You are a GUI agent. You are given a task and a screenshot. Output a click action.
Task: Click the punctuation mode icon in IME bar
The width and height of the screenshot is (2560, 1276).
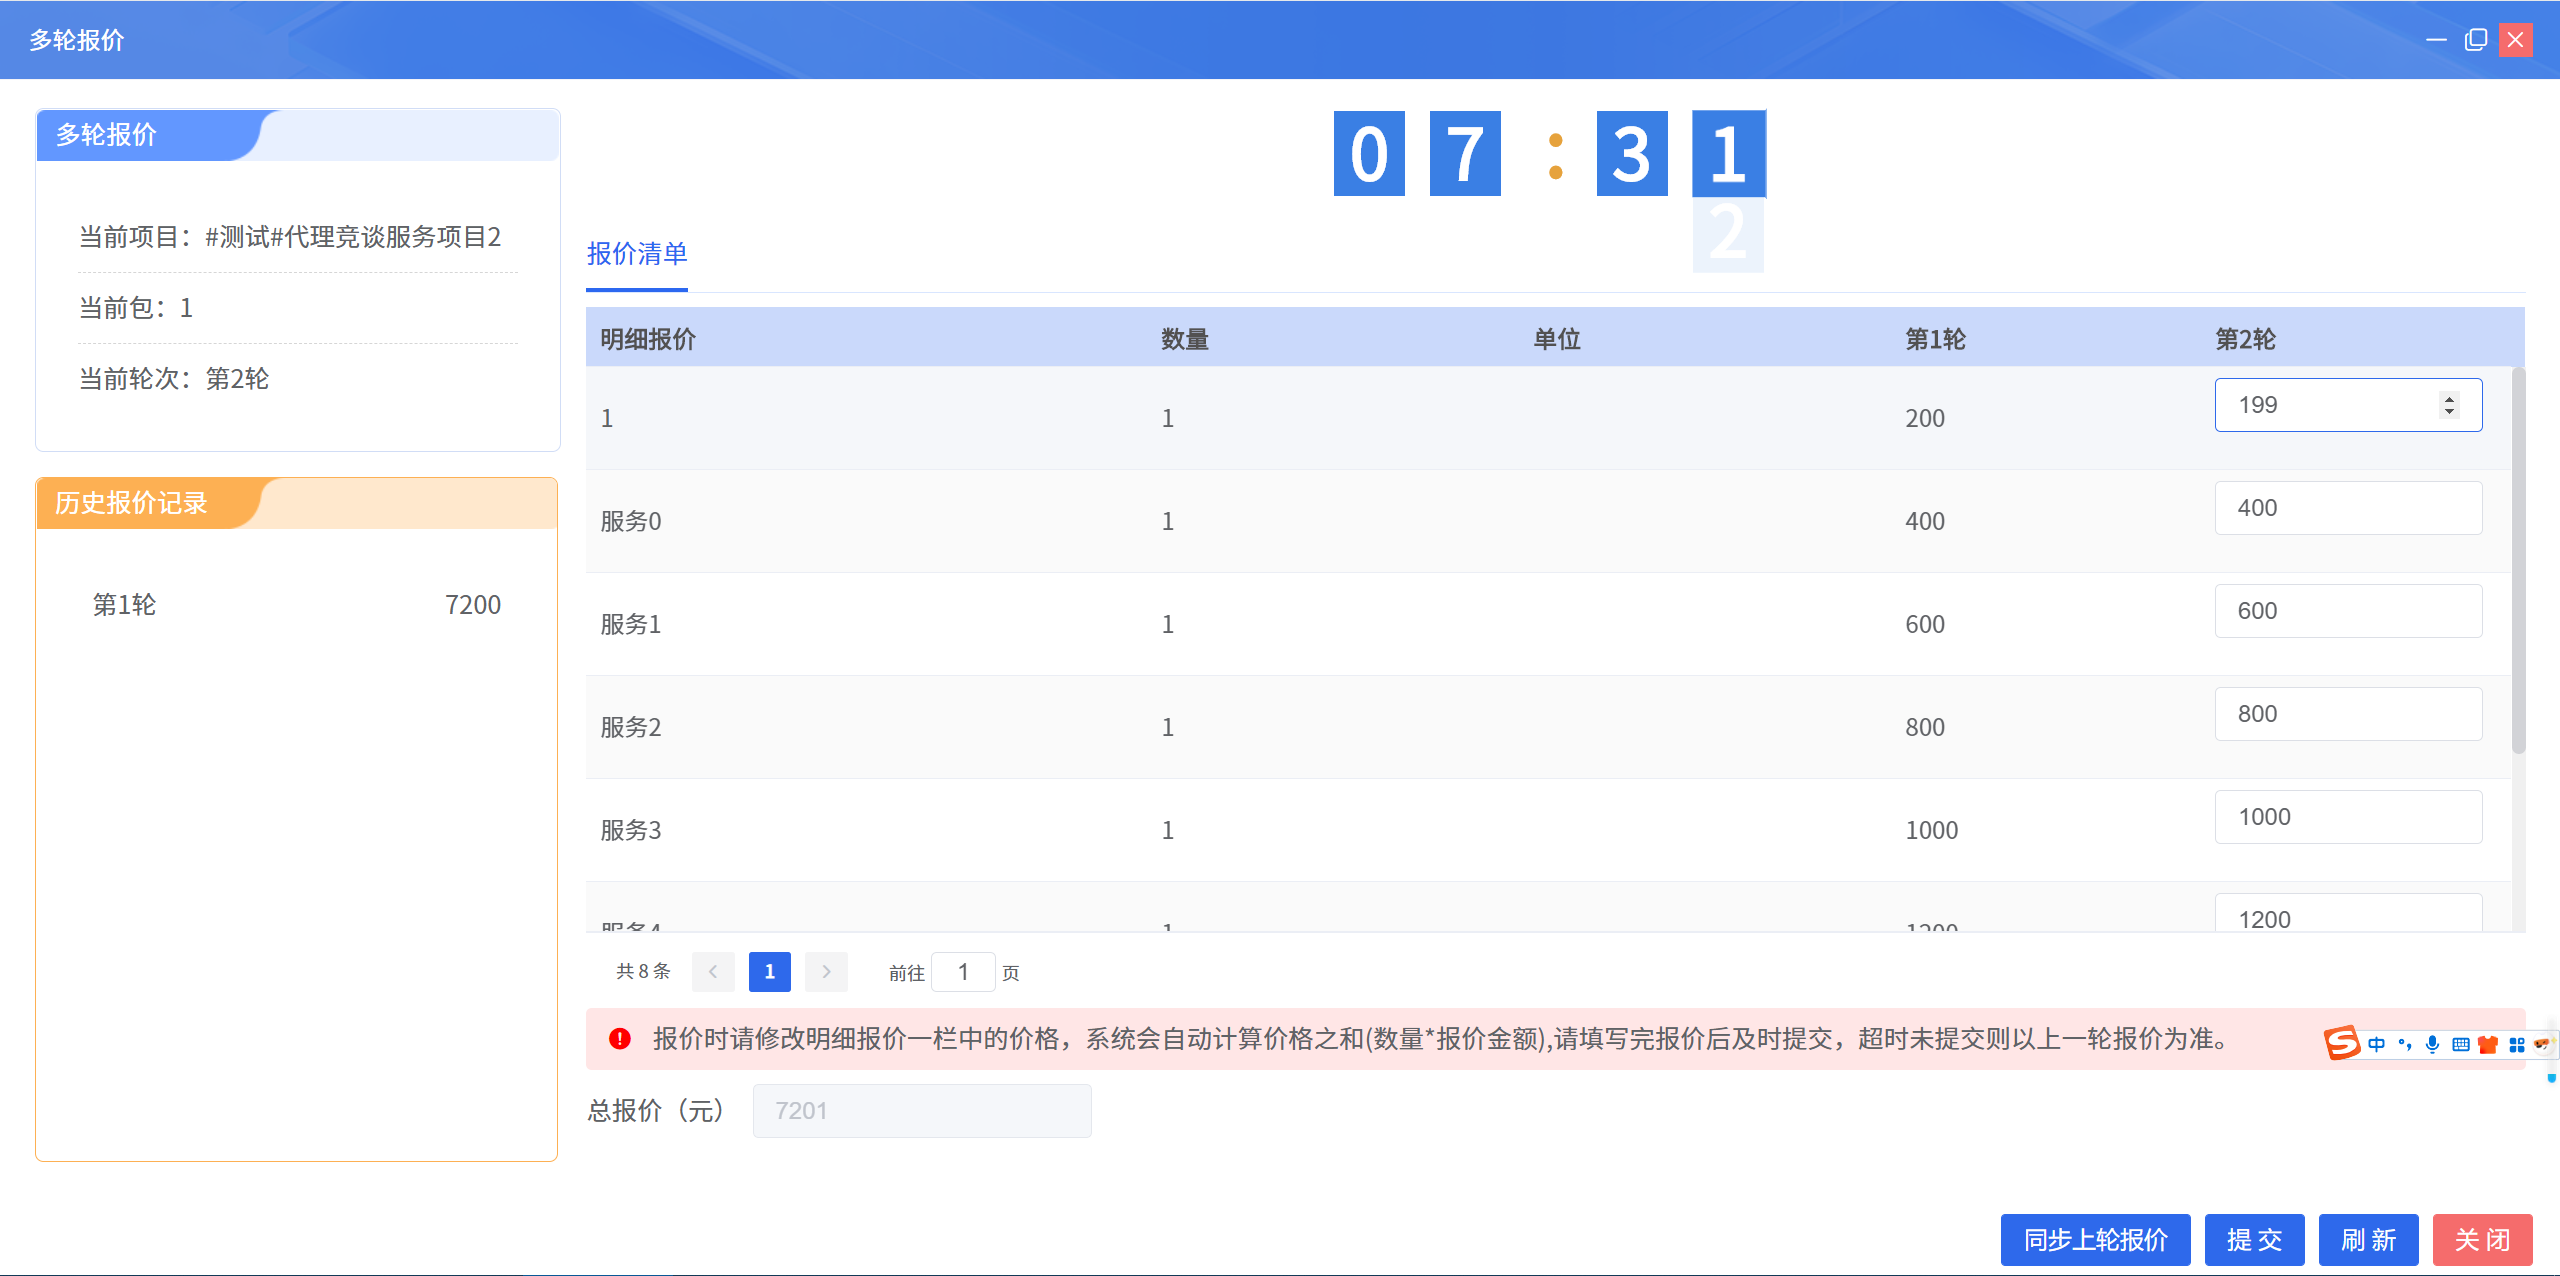point(2405,1044)
